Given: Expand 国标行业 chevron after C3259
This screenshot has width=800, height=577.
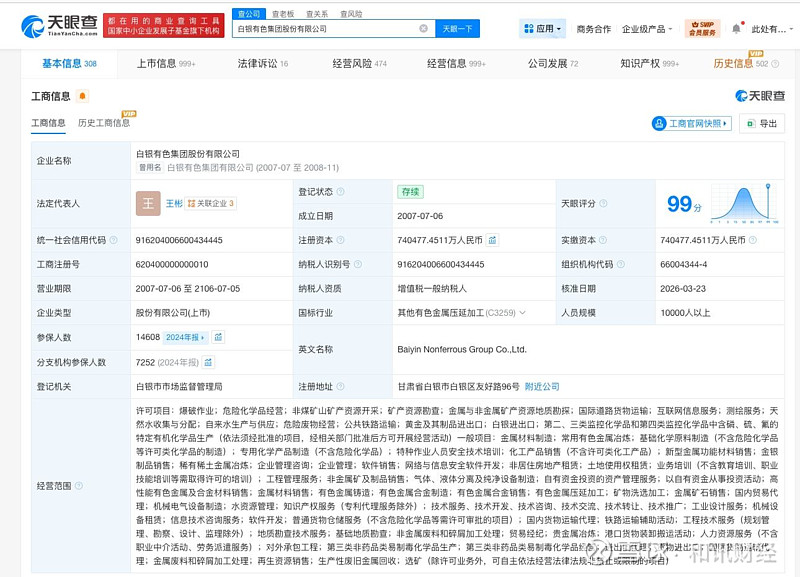Looking at the screenshot, I should [x=523, y=313].
